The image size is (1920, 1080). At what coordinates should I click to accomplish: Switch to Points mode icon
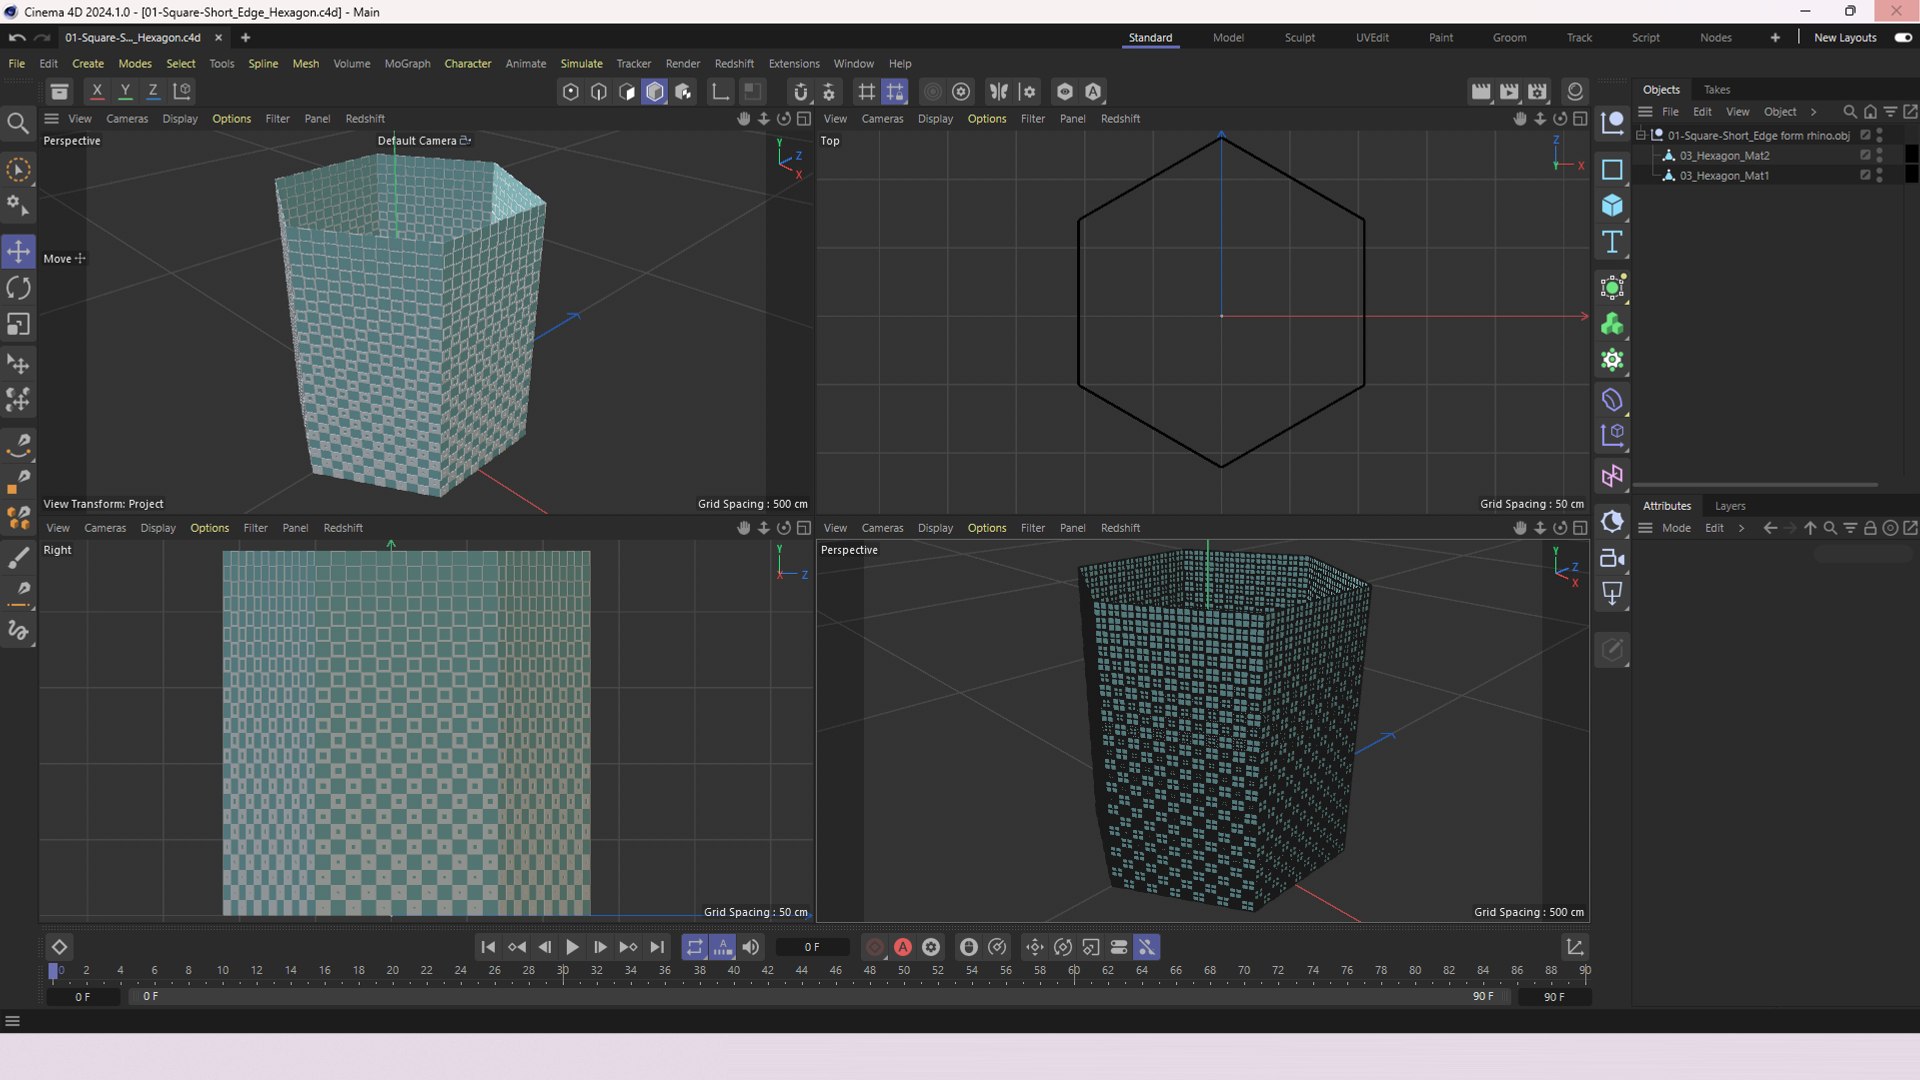(571, 92)
